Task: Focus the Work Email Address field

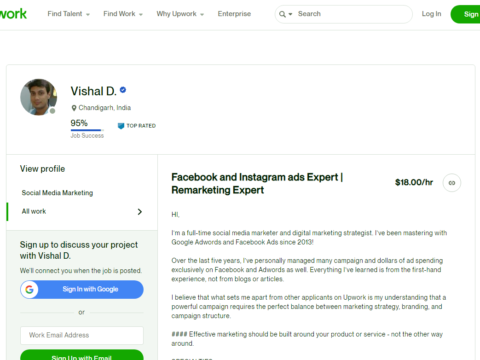Action: [x=82, y=335]
